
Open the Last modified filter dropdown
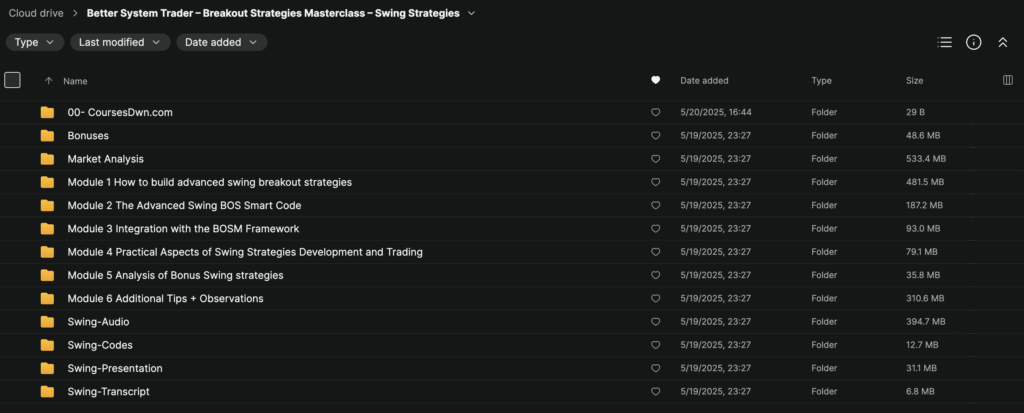tap(120, 42)
